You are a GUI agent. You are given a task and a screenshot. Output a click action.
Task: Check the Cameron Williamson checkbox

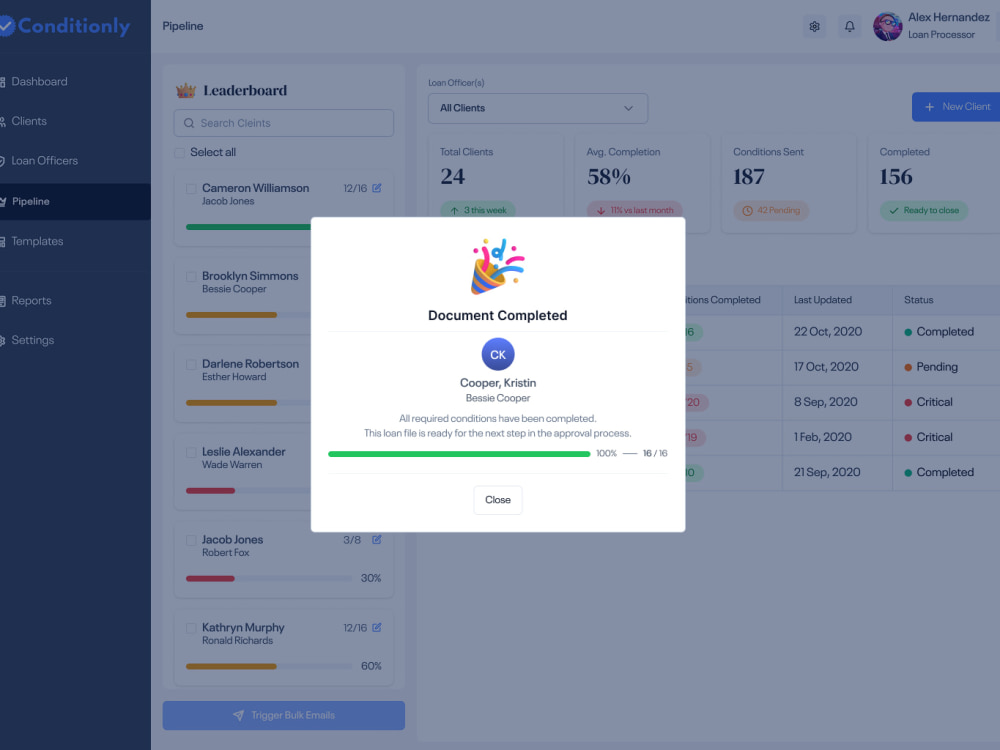191,189
